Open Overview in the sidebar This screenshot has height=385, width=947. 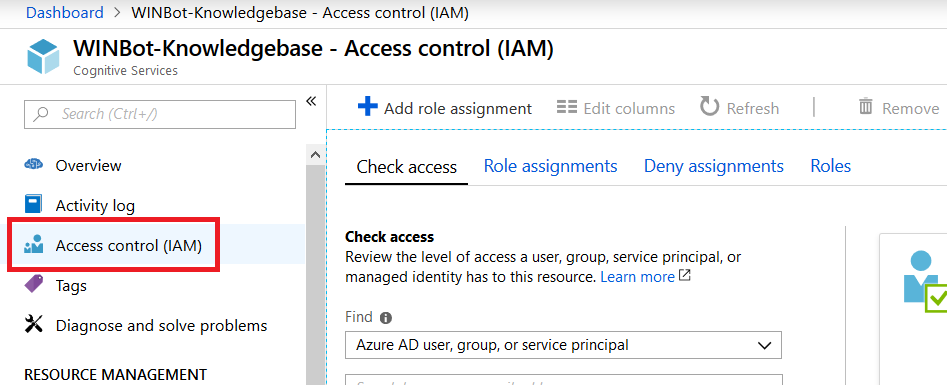tap(88, 165)
